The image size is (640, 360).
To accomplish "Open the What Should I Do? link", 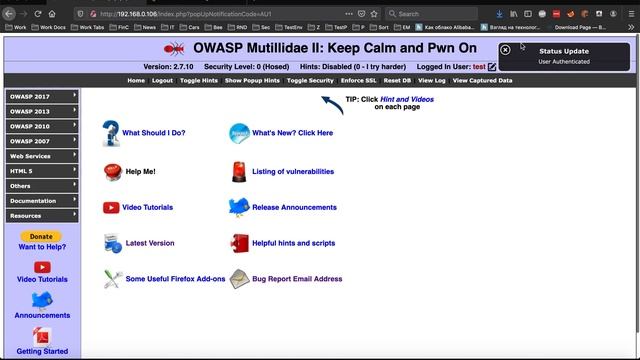I will [x=154, y=133].
